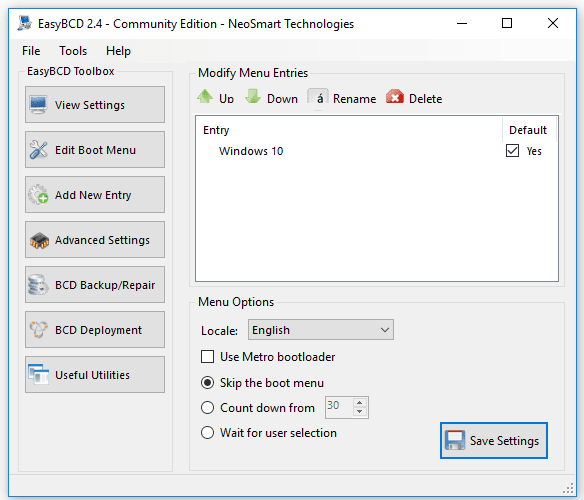Viewport: 584px width, 500px height.
Task: Click the green Up arrow icon
Action: (205, 96)
